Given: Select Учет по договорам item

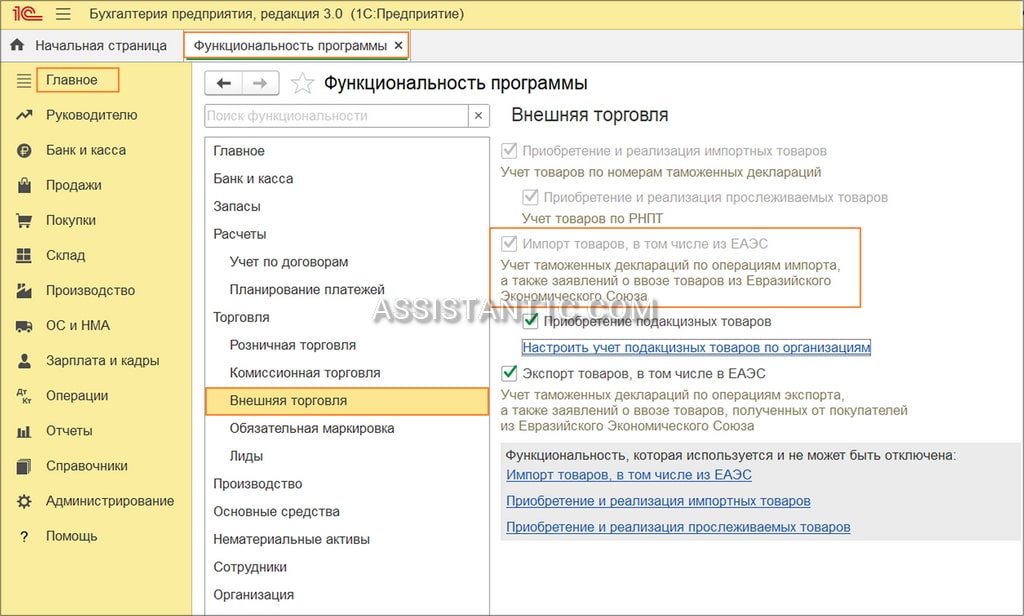Looking at the screenshot, I should (347, 262).
